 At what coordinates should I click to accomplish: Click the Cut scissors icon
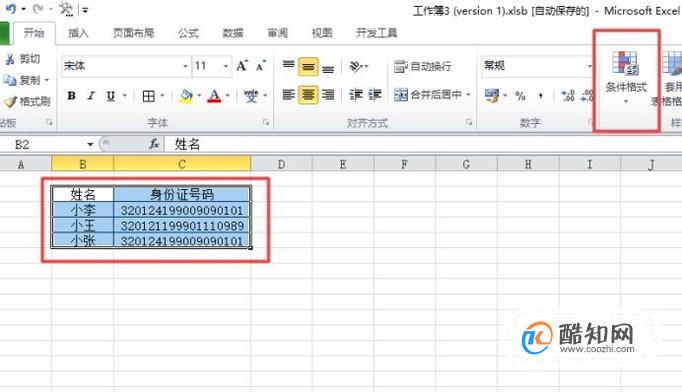pos(10,59)
